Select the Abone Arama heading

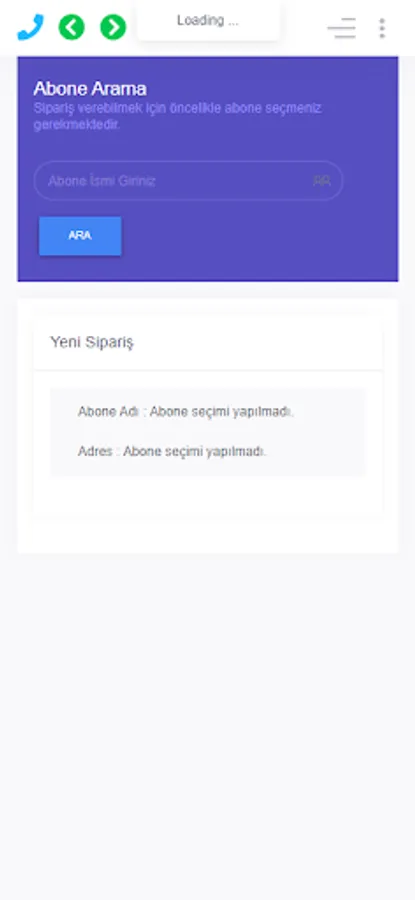click(90, 88)
